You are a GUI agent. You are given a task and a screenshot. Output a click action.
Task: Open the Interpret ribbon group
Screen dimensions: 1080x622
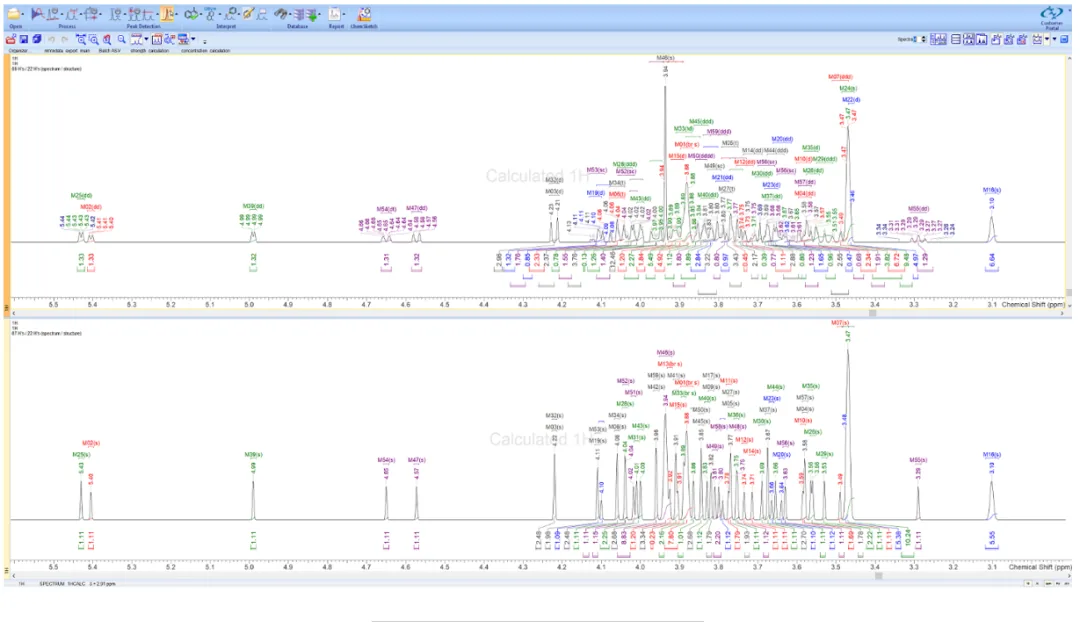226,26
